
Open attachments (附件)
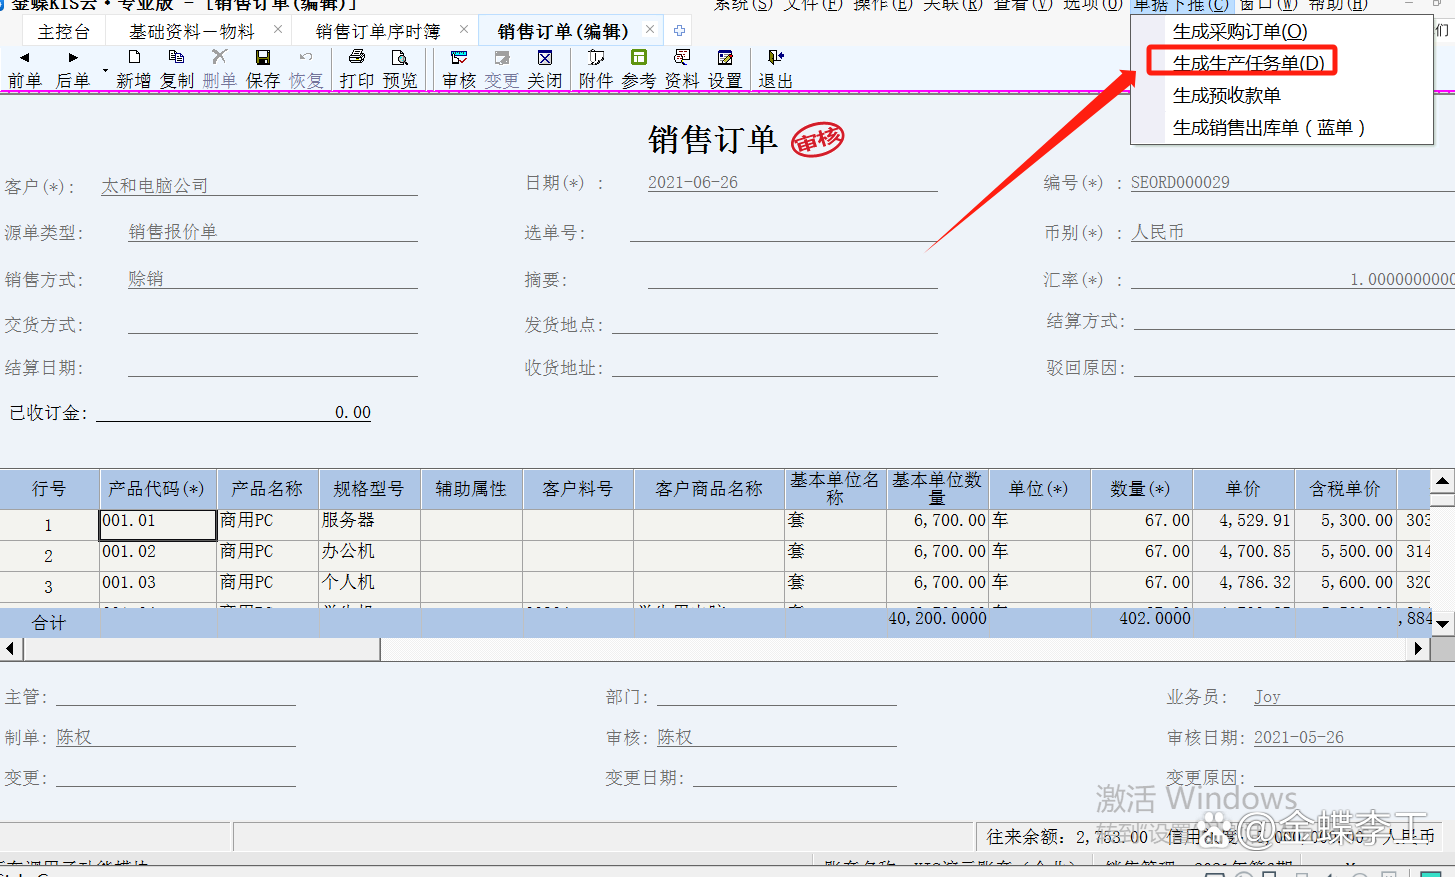(x=596, y=69)
